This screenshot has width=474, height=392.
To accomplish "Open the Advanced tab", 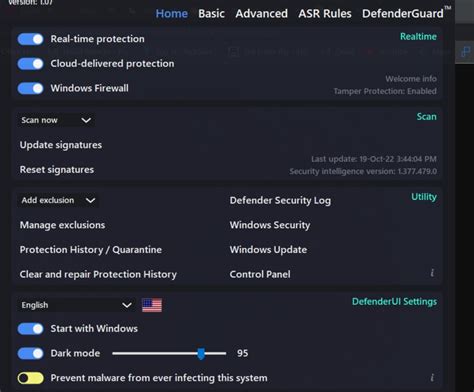I will point(261,14).
